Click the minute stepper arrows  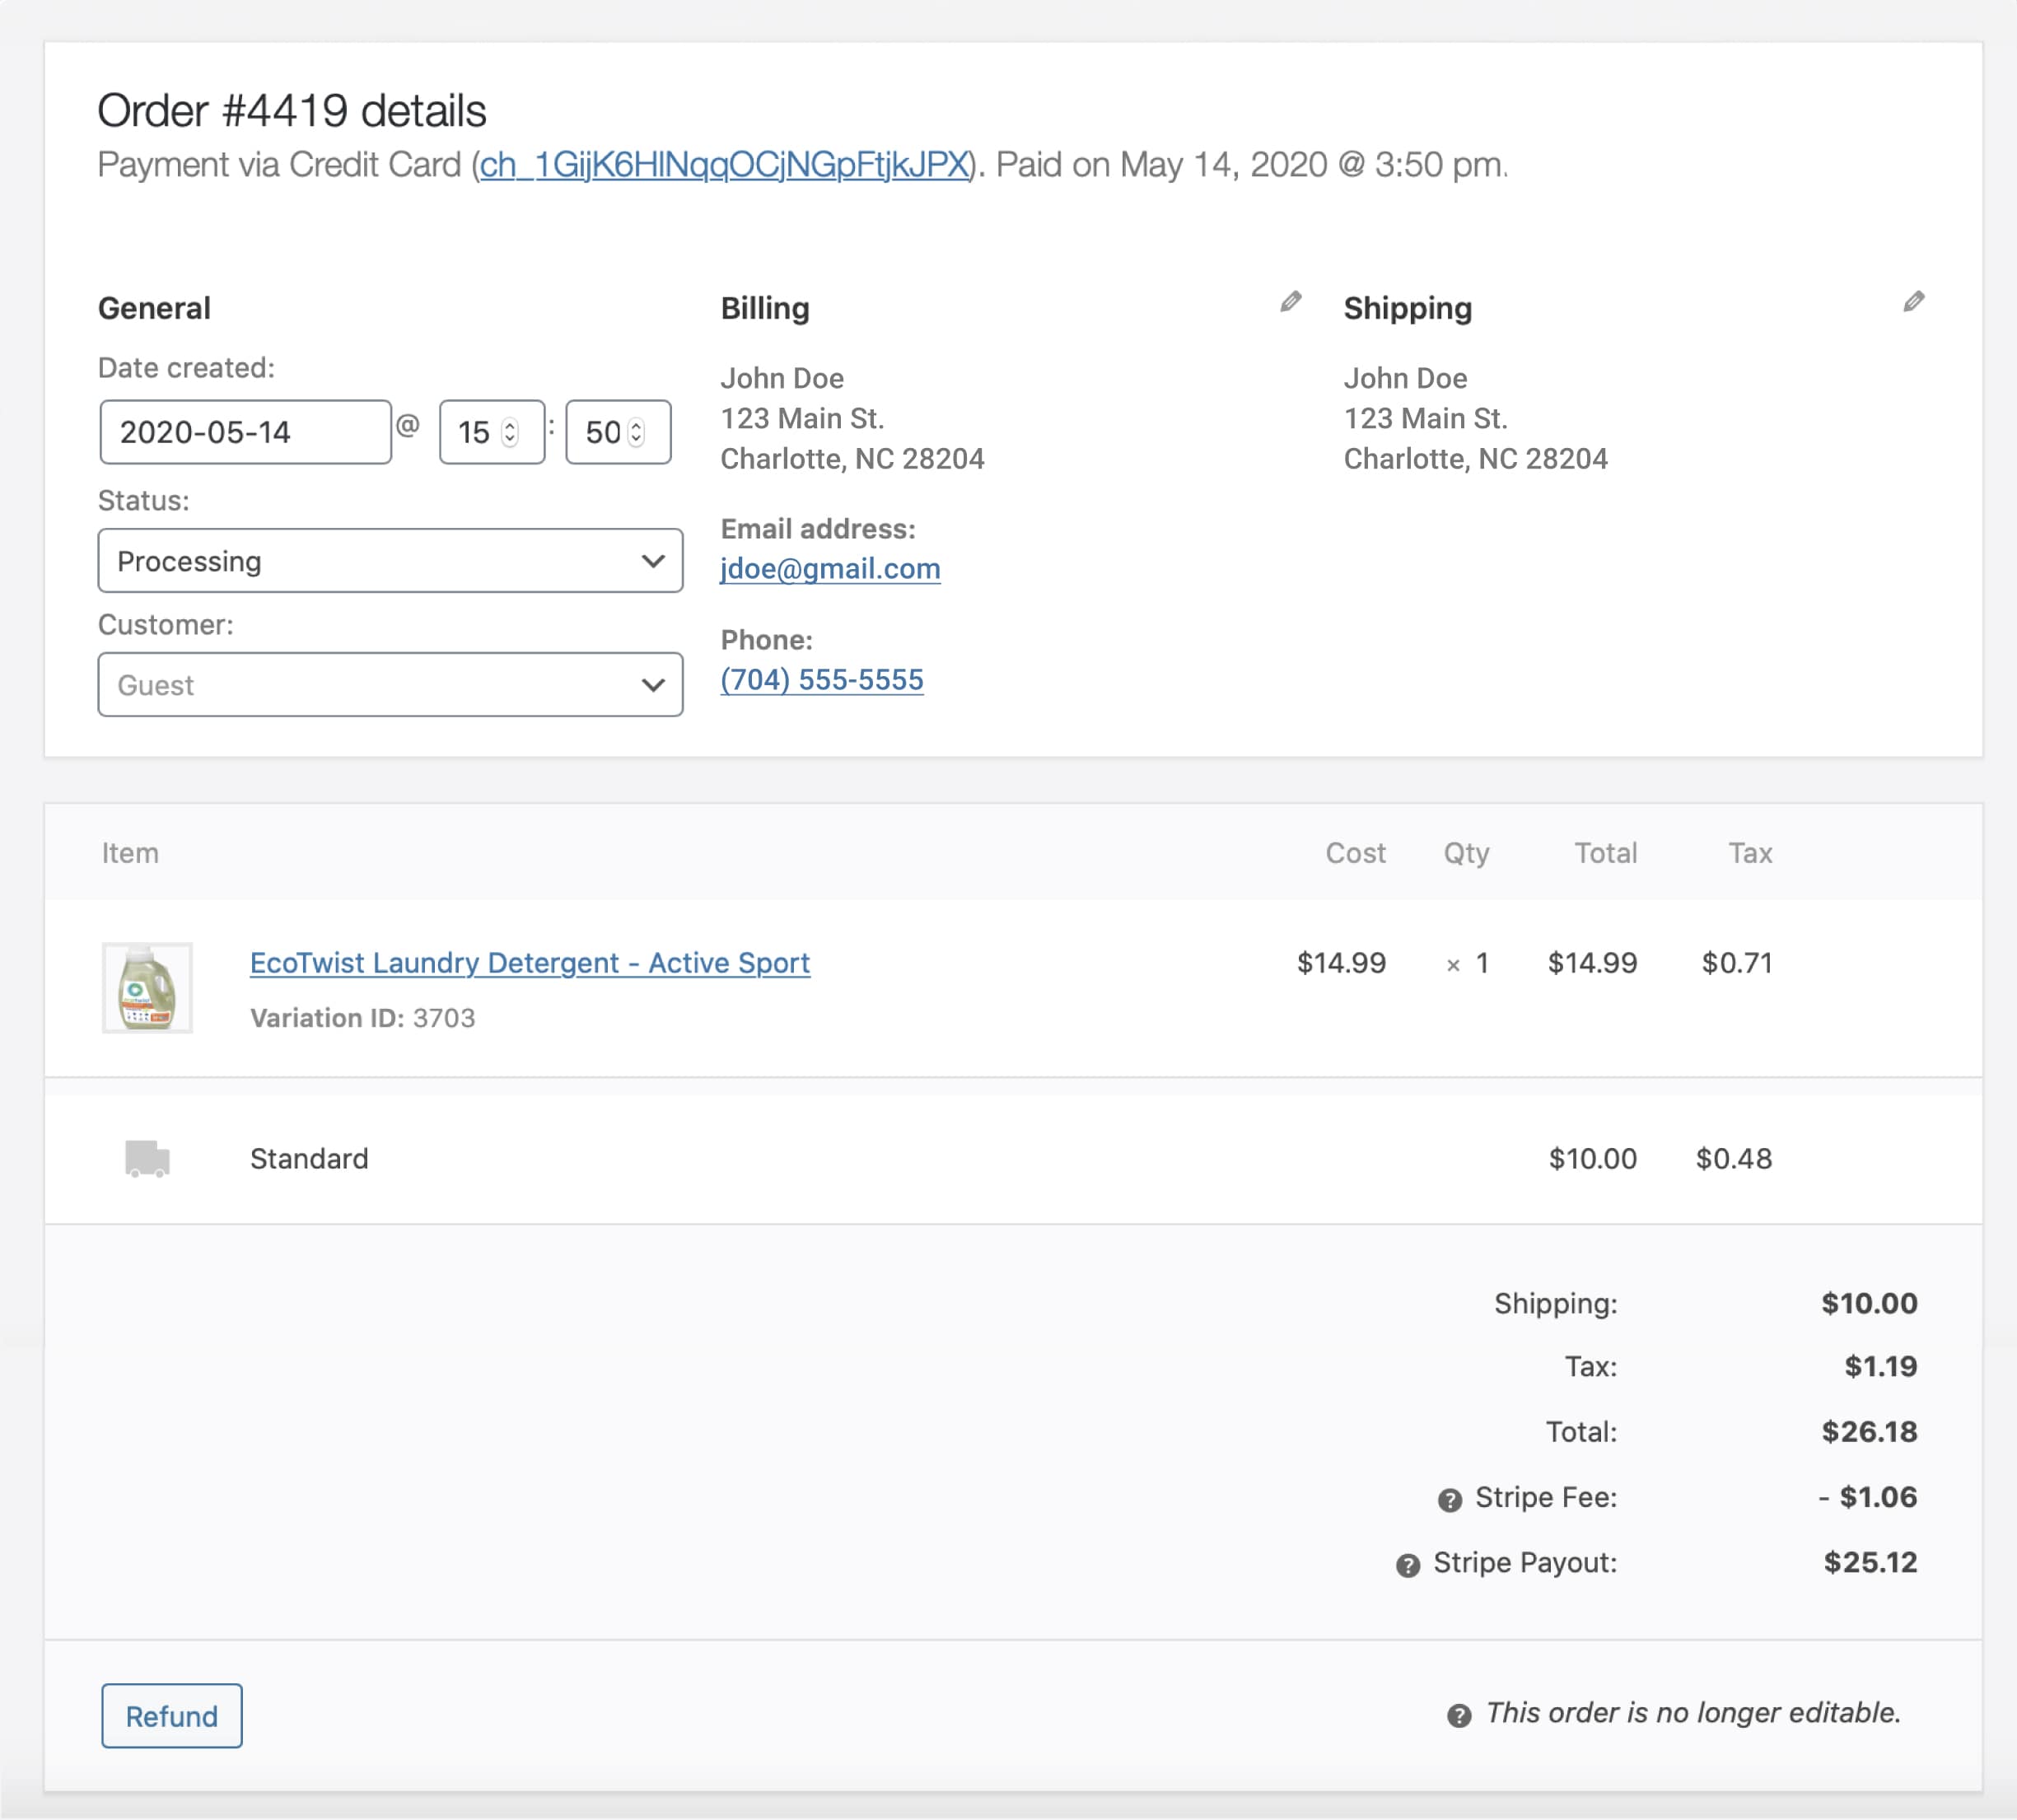pos(636,432)
